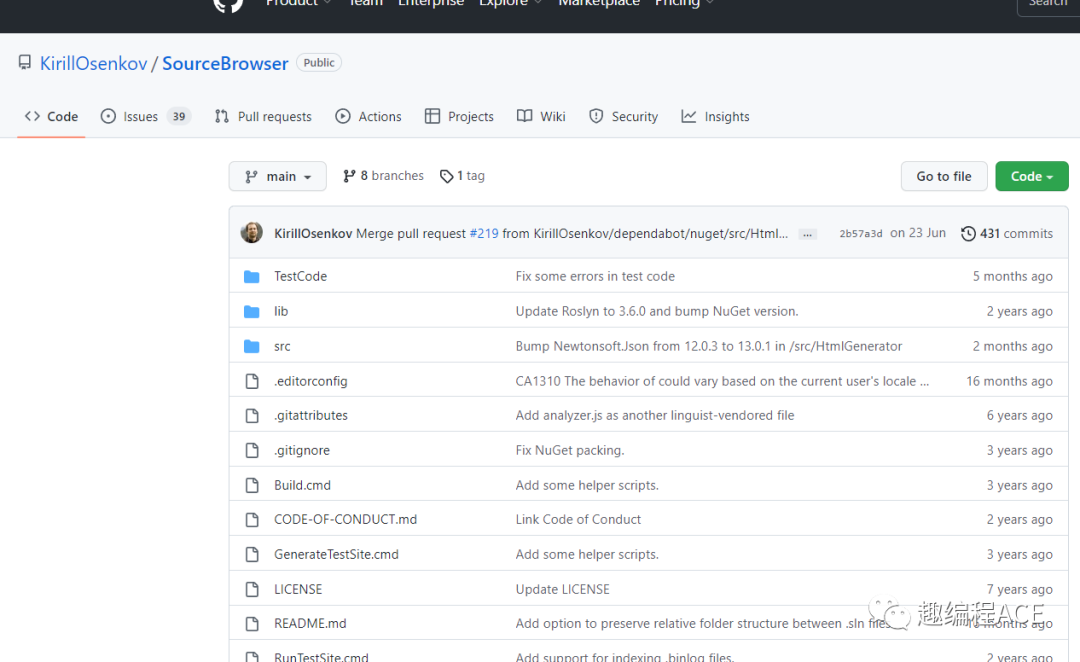
Task: Open commit 'Fix some errors in test code'
Action: [x=595, y=276]
